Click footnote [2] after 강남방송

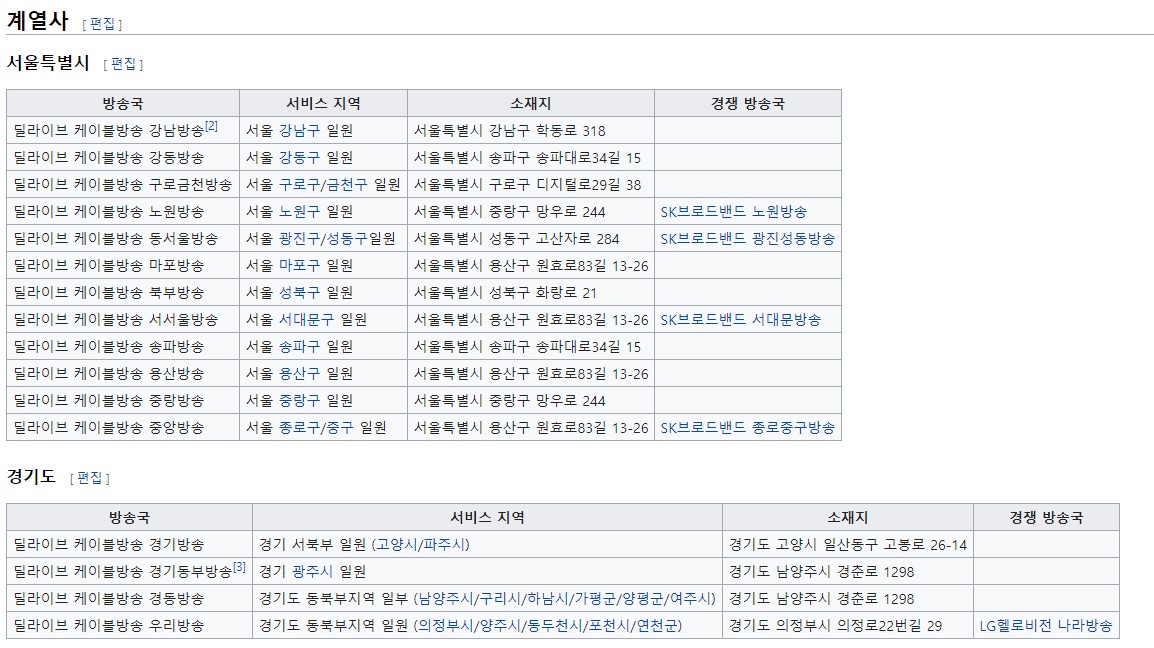[x=211, y=126]
